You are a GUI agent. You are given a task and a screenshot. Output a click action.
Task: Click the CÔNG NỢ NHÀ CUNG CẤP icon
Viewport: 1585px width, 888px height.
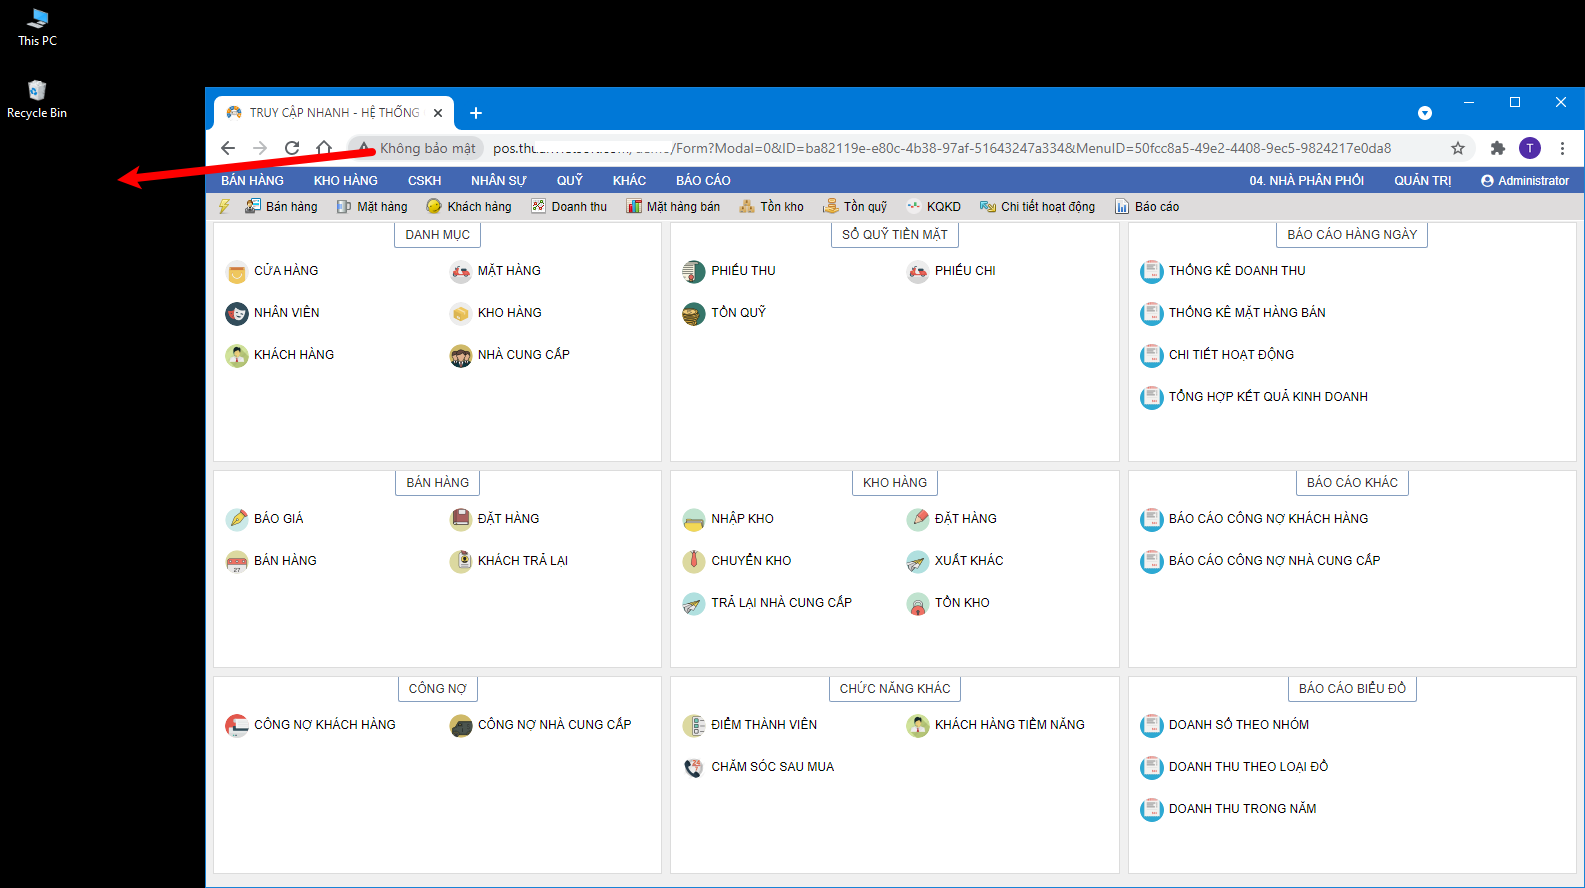[461, 726]
